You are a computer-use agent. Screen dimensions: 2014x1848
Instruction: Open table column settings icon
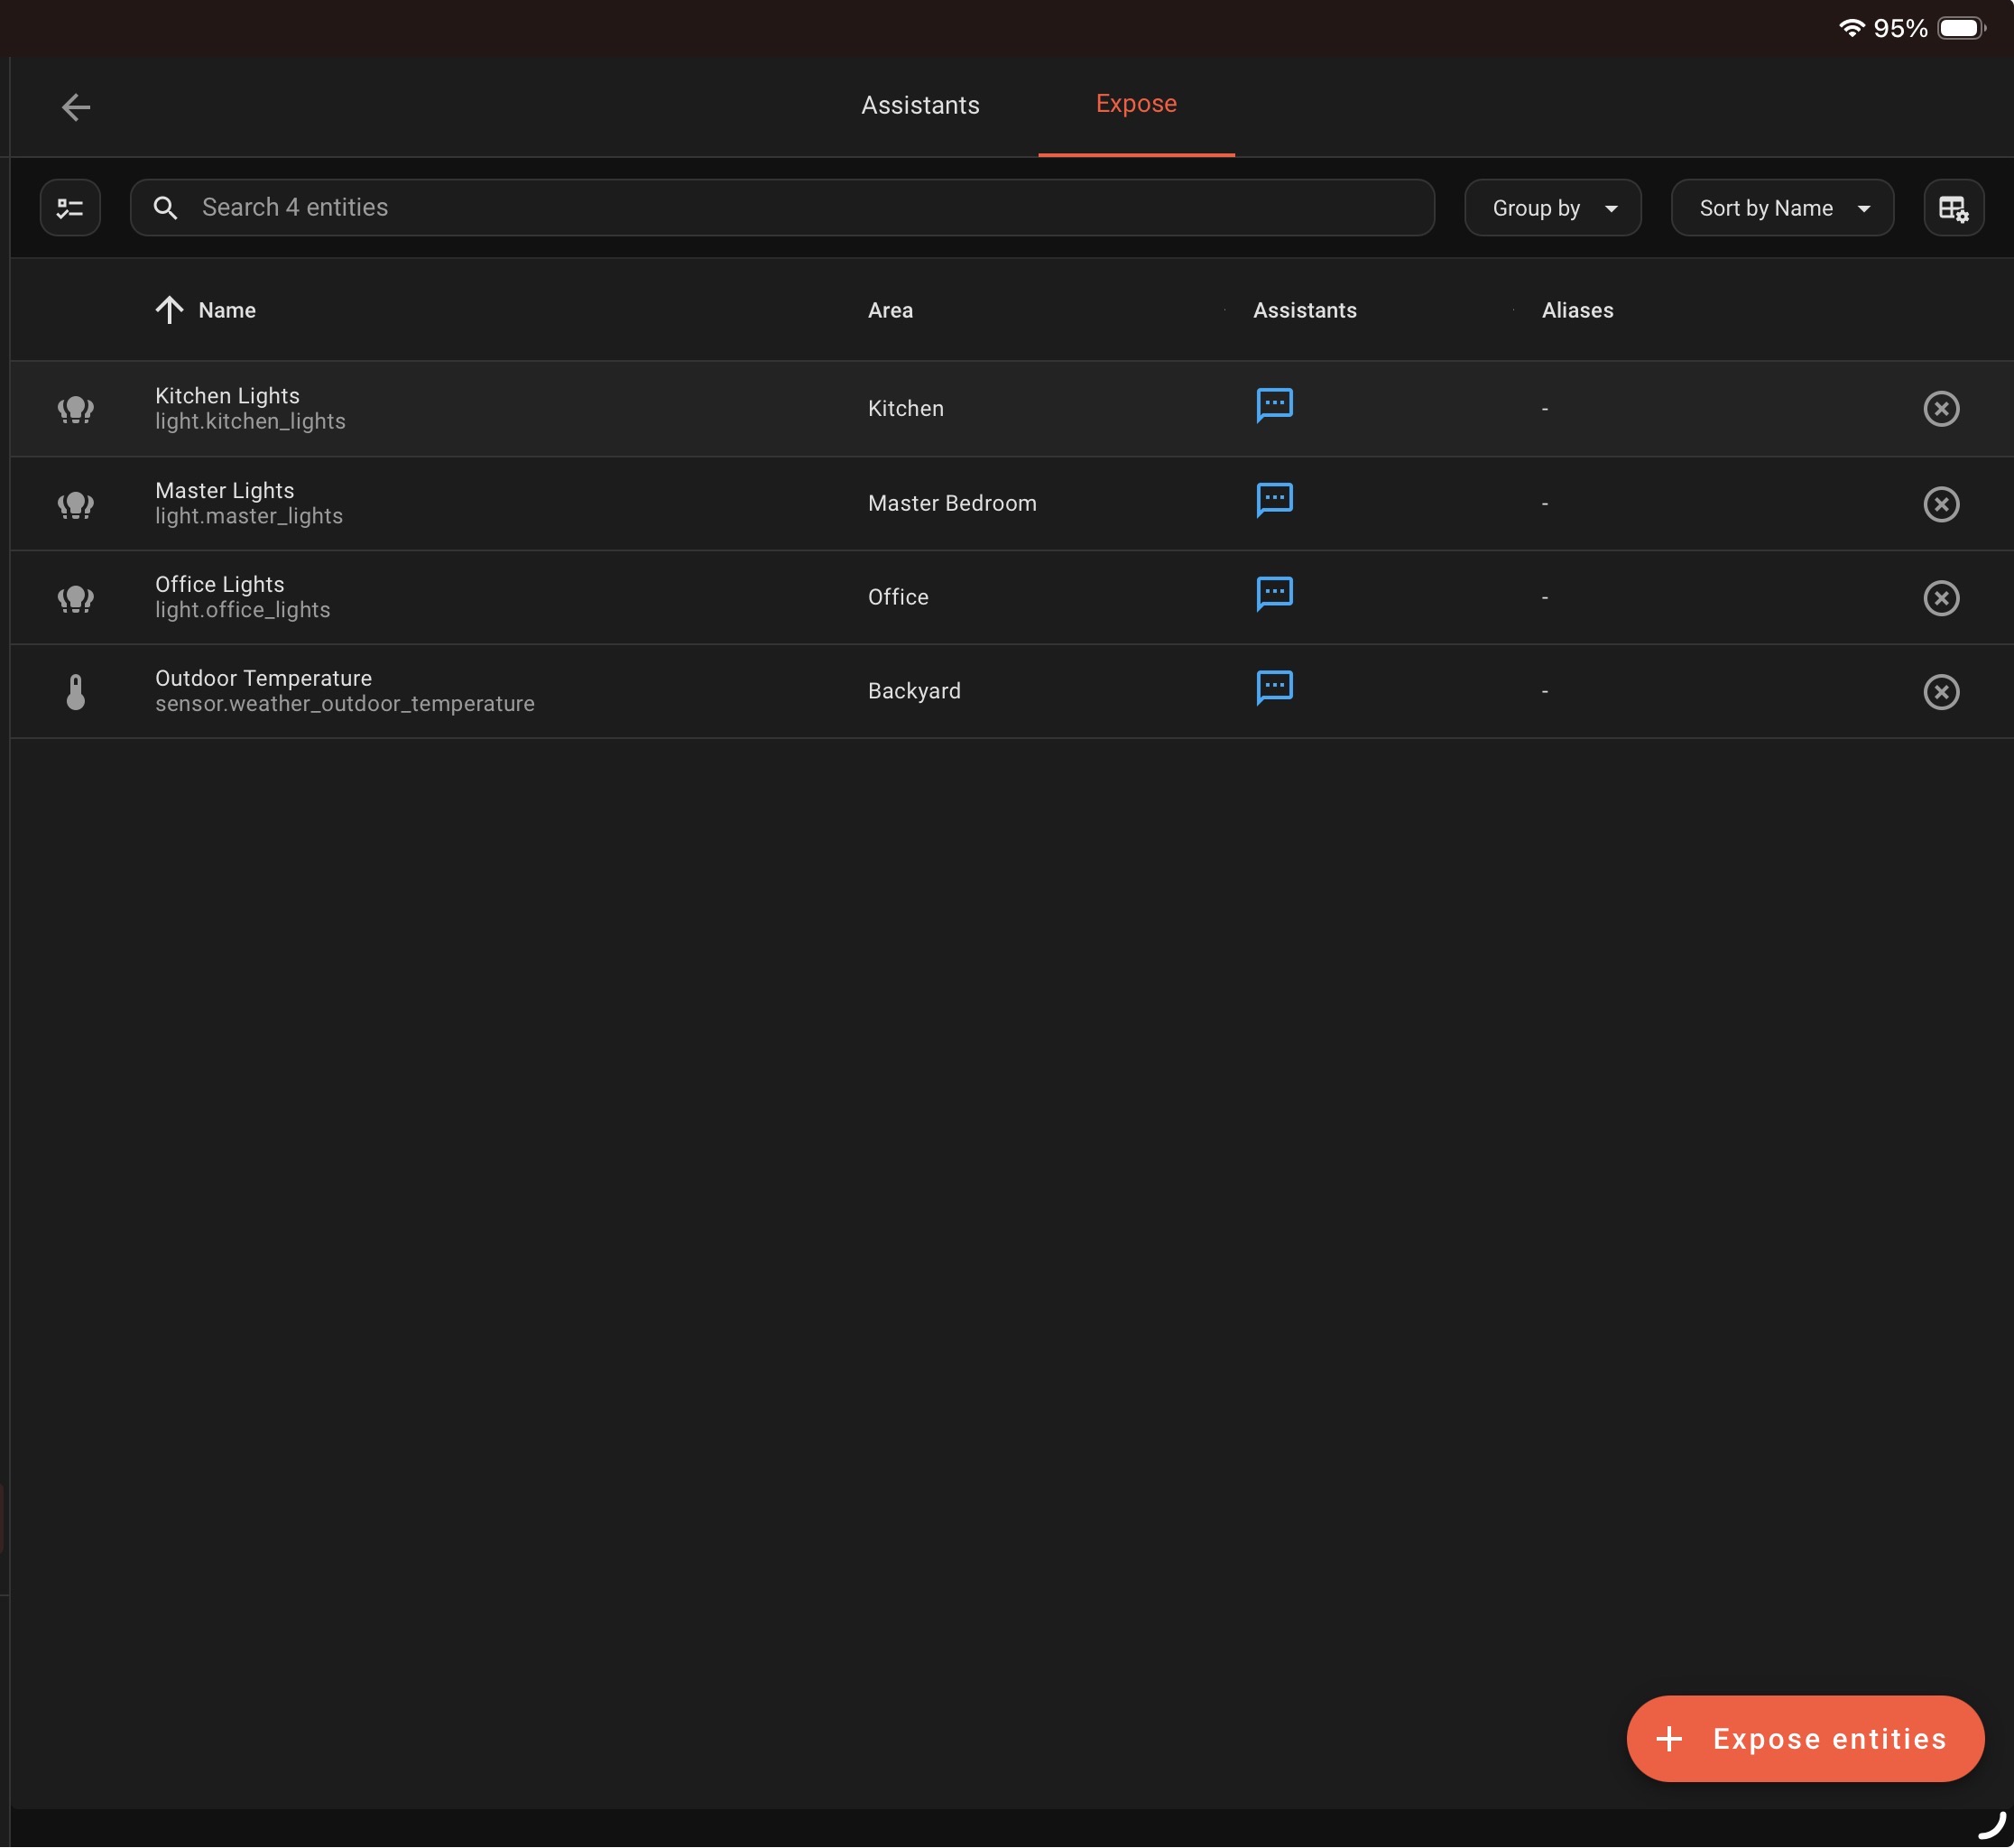click(x=1952, y=208)
